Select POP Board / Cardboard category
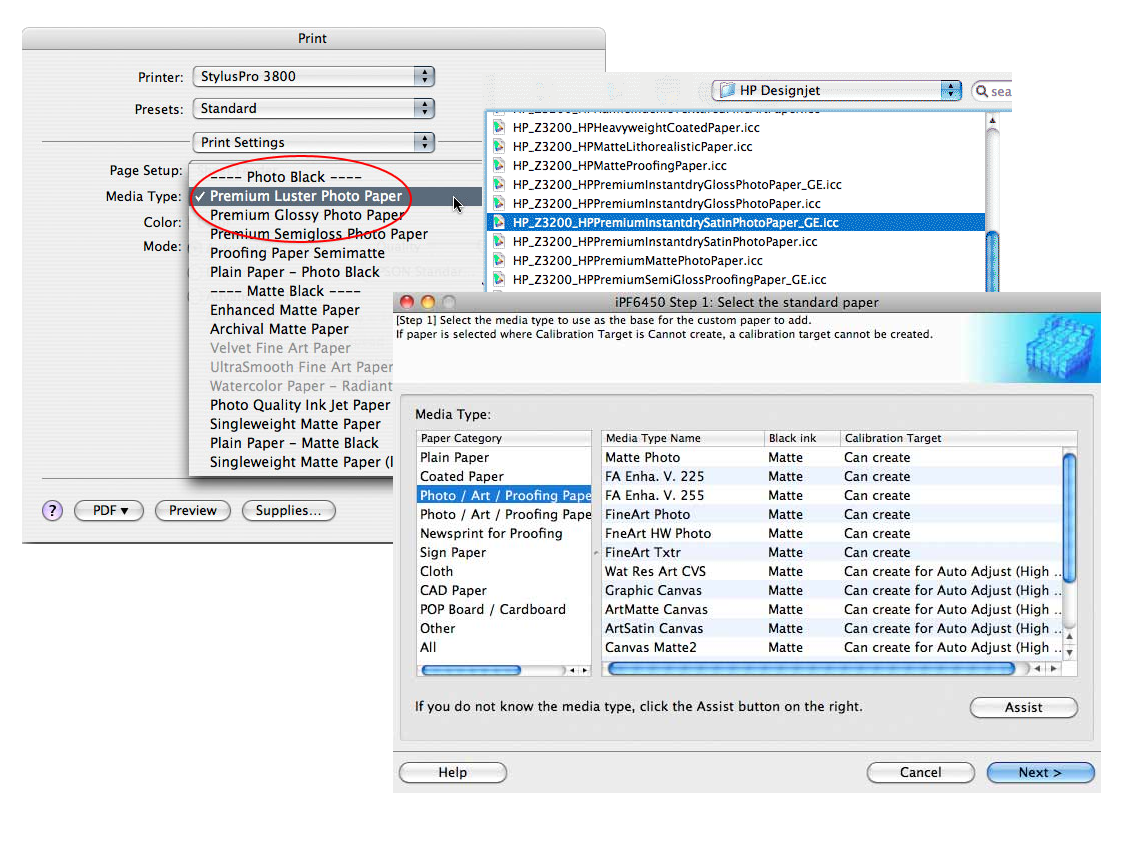Image resolution: width=1134 pixels, height=850 pixels. pyautogui.click(x=504, y=609)
